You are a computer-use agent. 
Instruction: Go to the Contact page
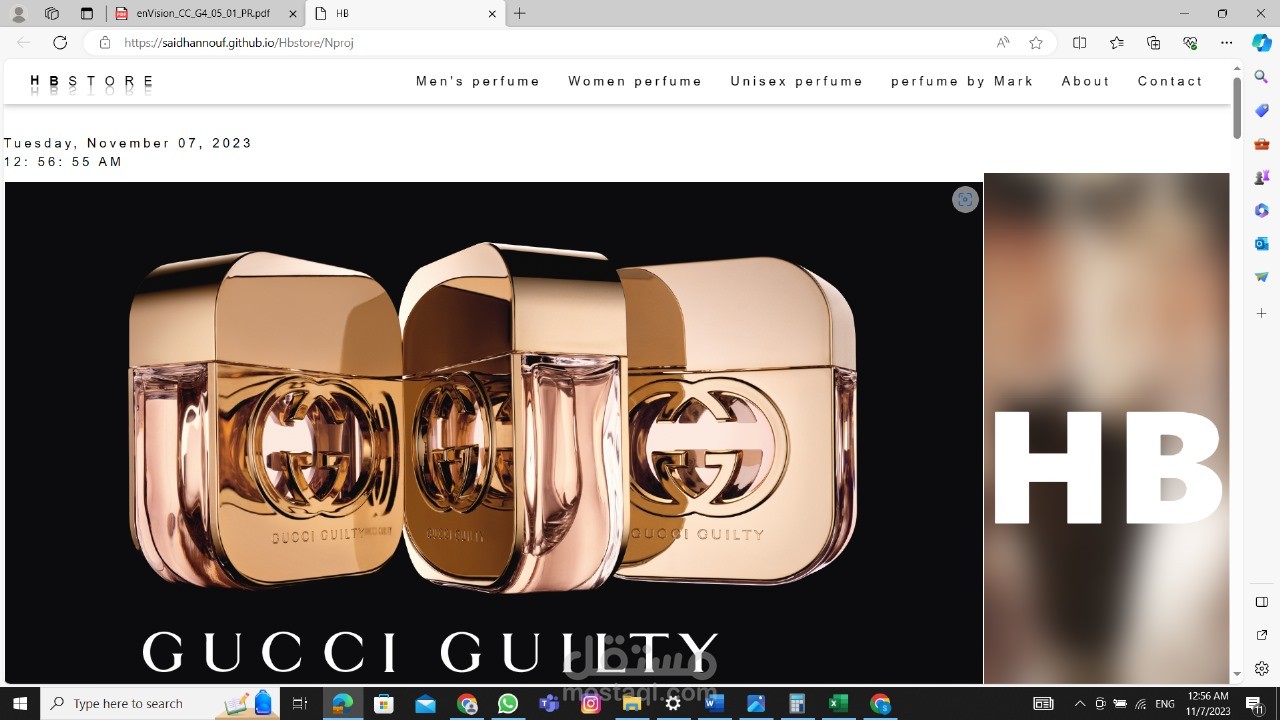[x=1170, y=81]
